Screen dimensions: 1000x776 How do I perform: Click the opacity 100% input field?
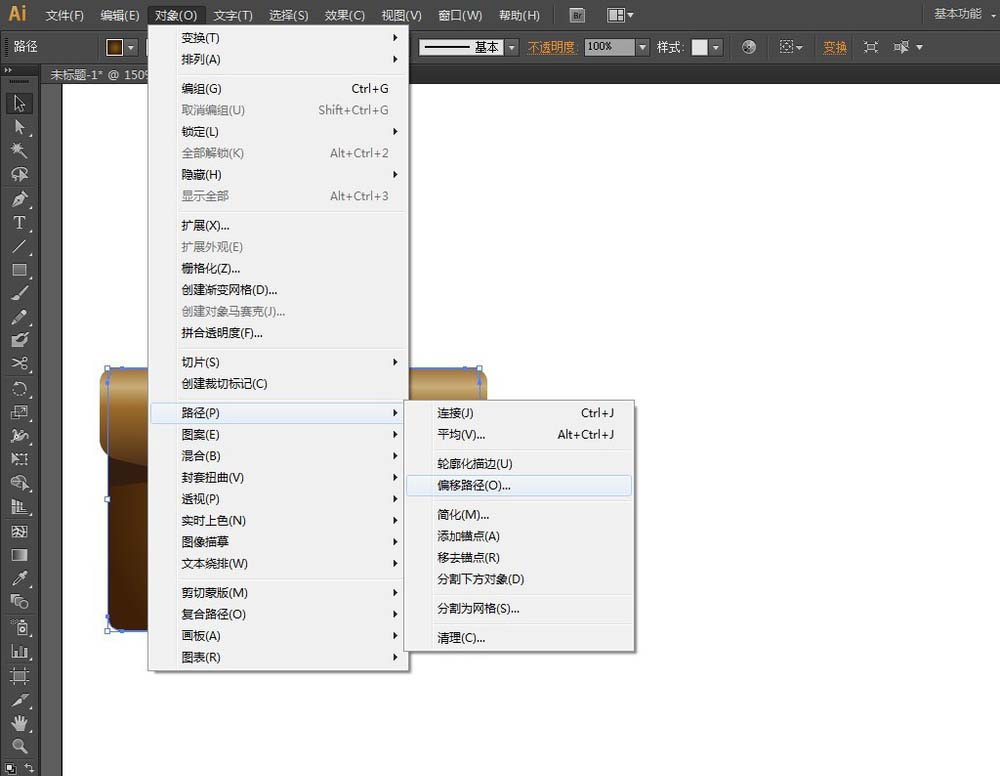point(610,47)
